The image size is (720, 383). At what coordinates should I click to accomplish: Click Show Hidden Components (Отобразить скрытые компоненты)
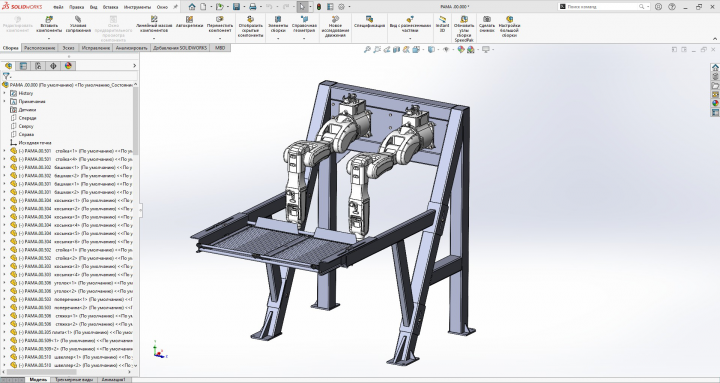[250, 27]
